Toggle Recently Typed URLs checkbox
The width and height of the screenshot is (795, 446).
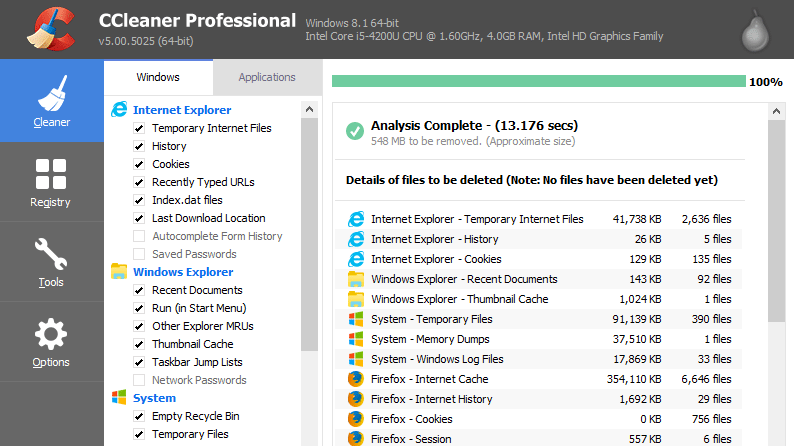(x=139, y=182)
